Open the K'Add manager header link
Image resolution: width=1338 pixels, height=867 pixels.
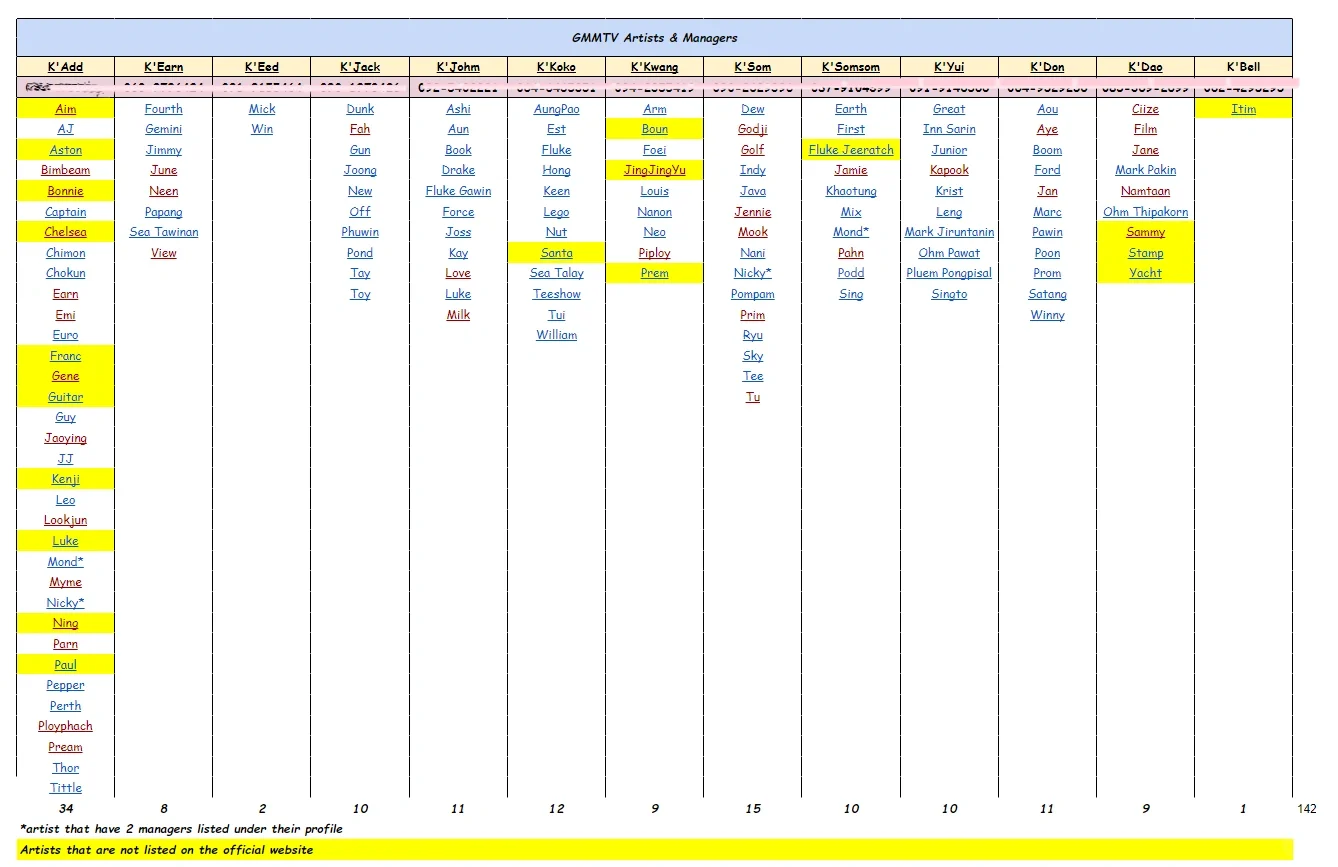(x=65, y=67)
